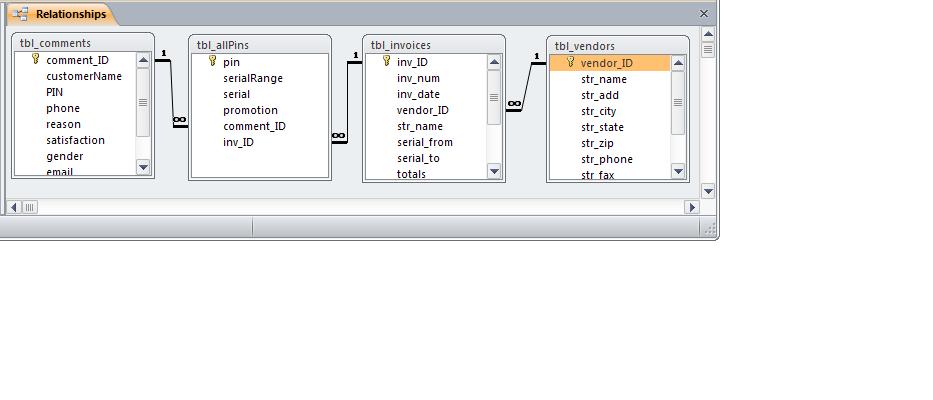The width and height of the screenshot is (933, 400).
Task: Select the str_name field in tbl_vendors
Action: point(604,79)
